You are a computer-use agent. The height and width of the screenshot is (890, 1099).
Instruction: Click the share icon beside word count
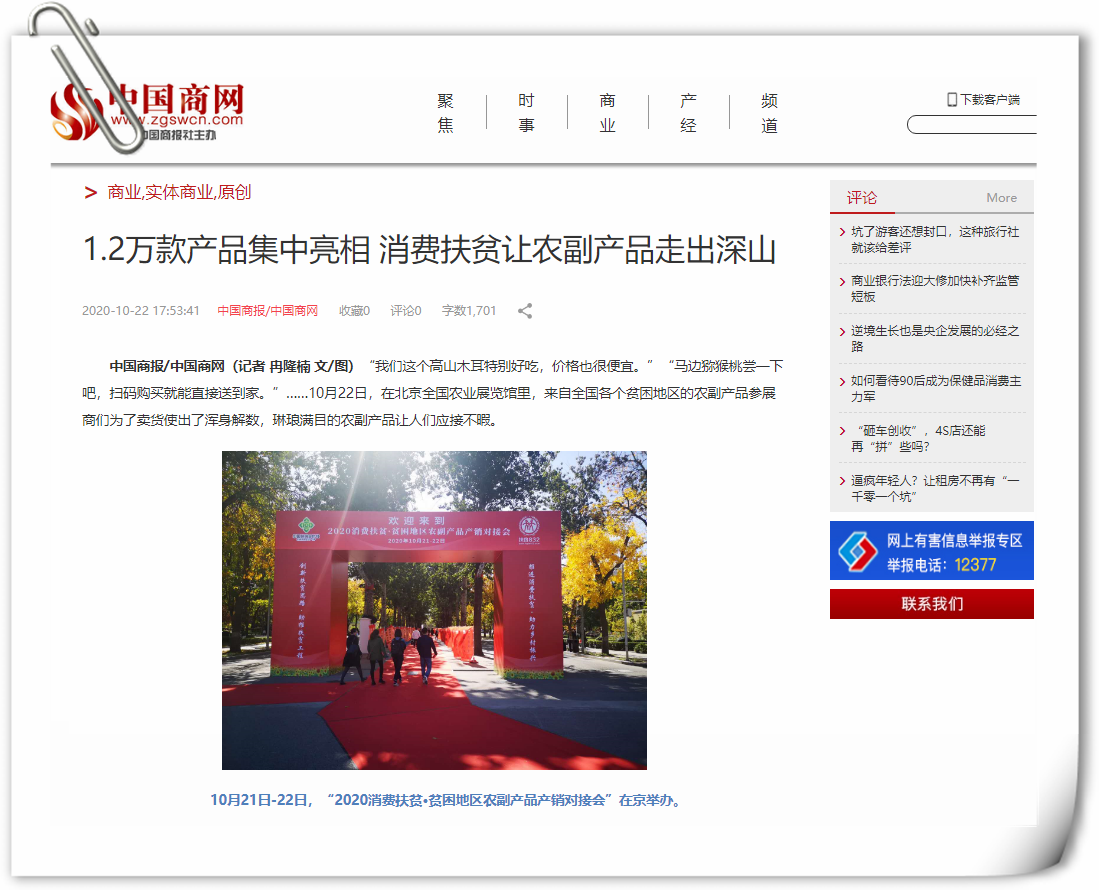(525, 311)
